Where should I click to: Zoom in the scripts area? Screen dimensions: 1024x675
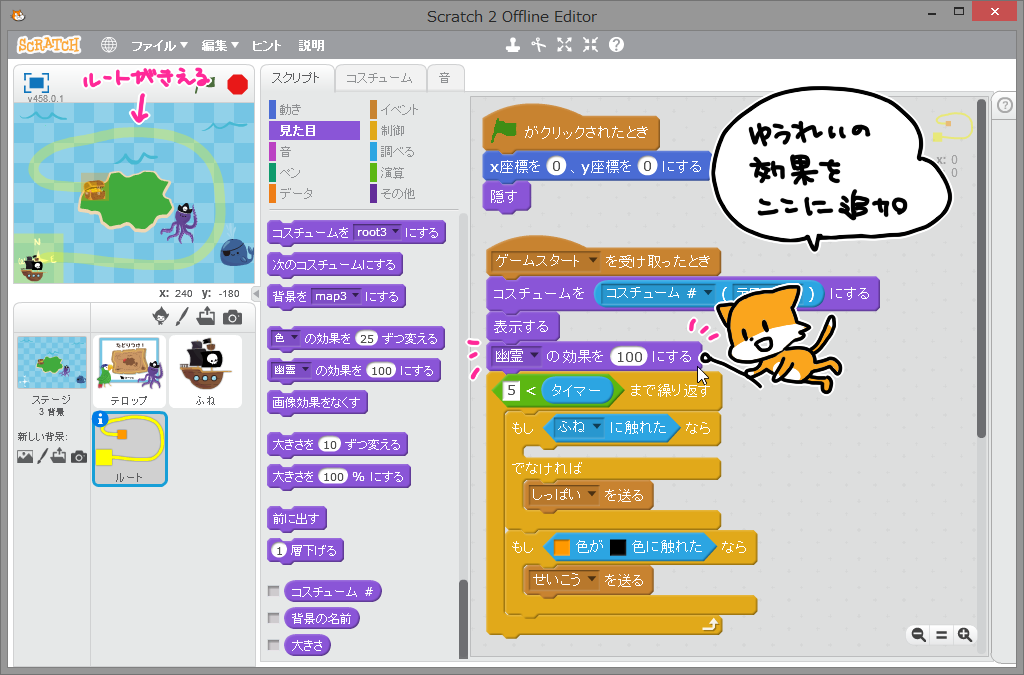pos(965,635)
